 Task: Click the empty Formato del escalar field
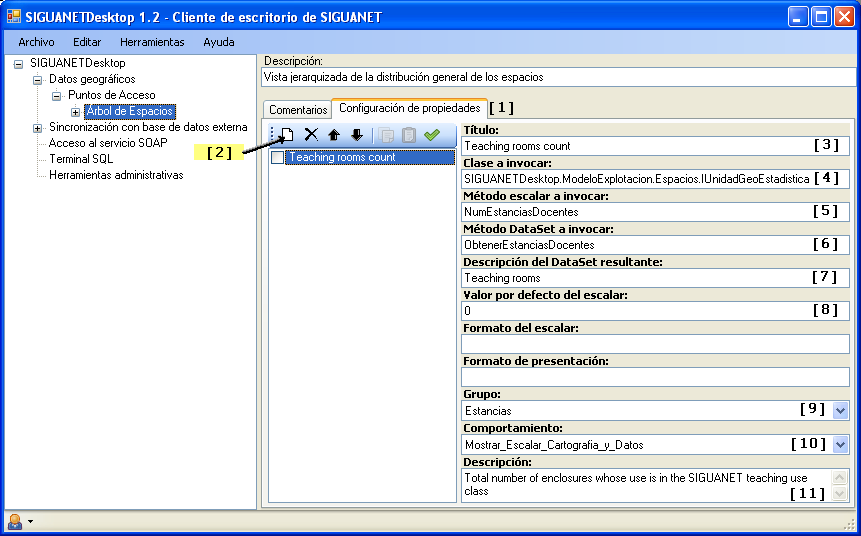pyautogui.click(x=656, y=344)
